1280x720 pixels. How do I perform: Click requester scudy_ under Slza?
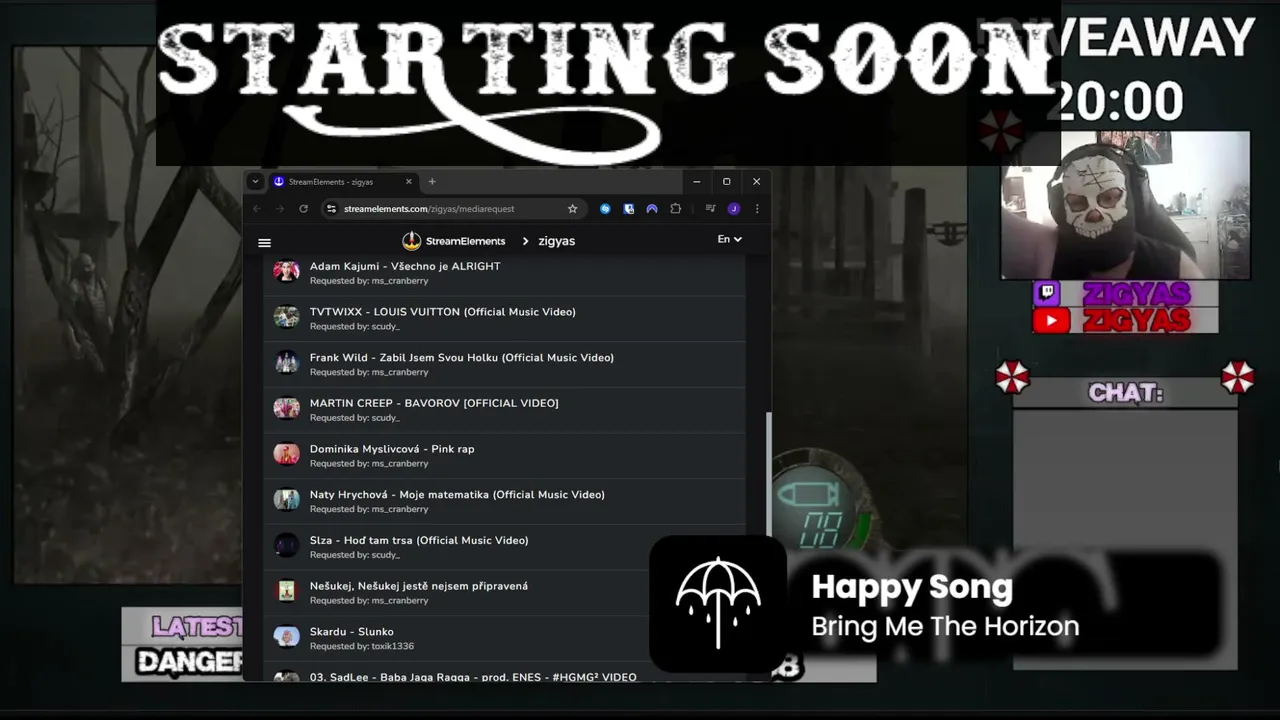point(385,555)
